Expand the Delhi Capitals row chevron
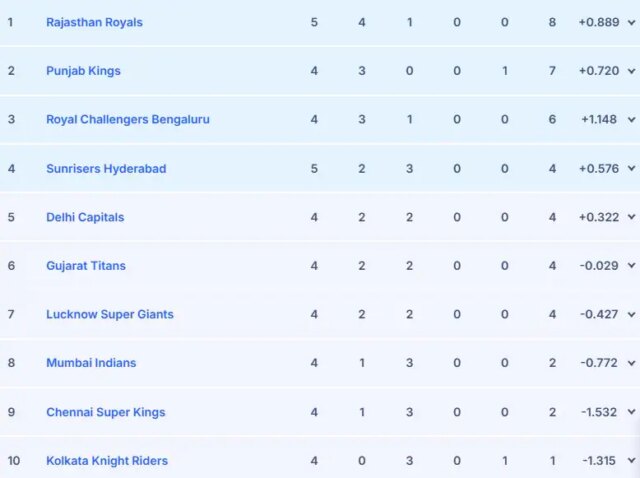Screen dimensions: 640x478 tap(631, 217)
